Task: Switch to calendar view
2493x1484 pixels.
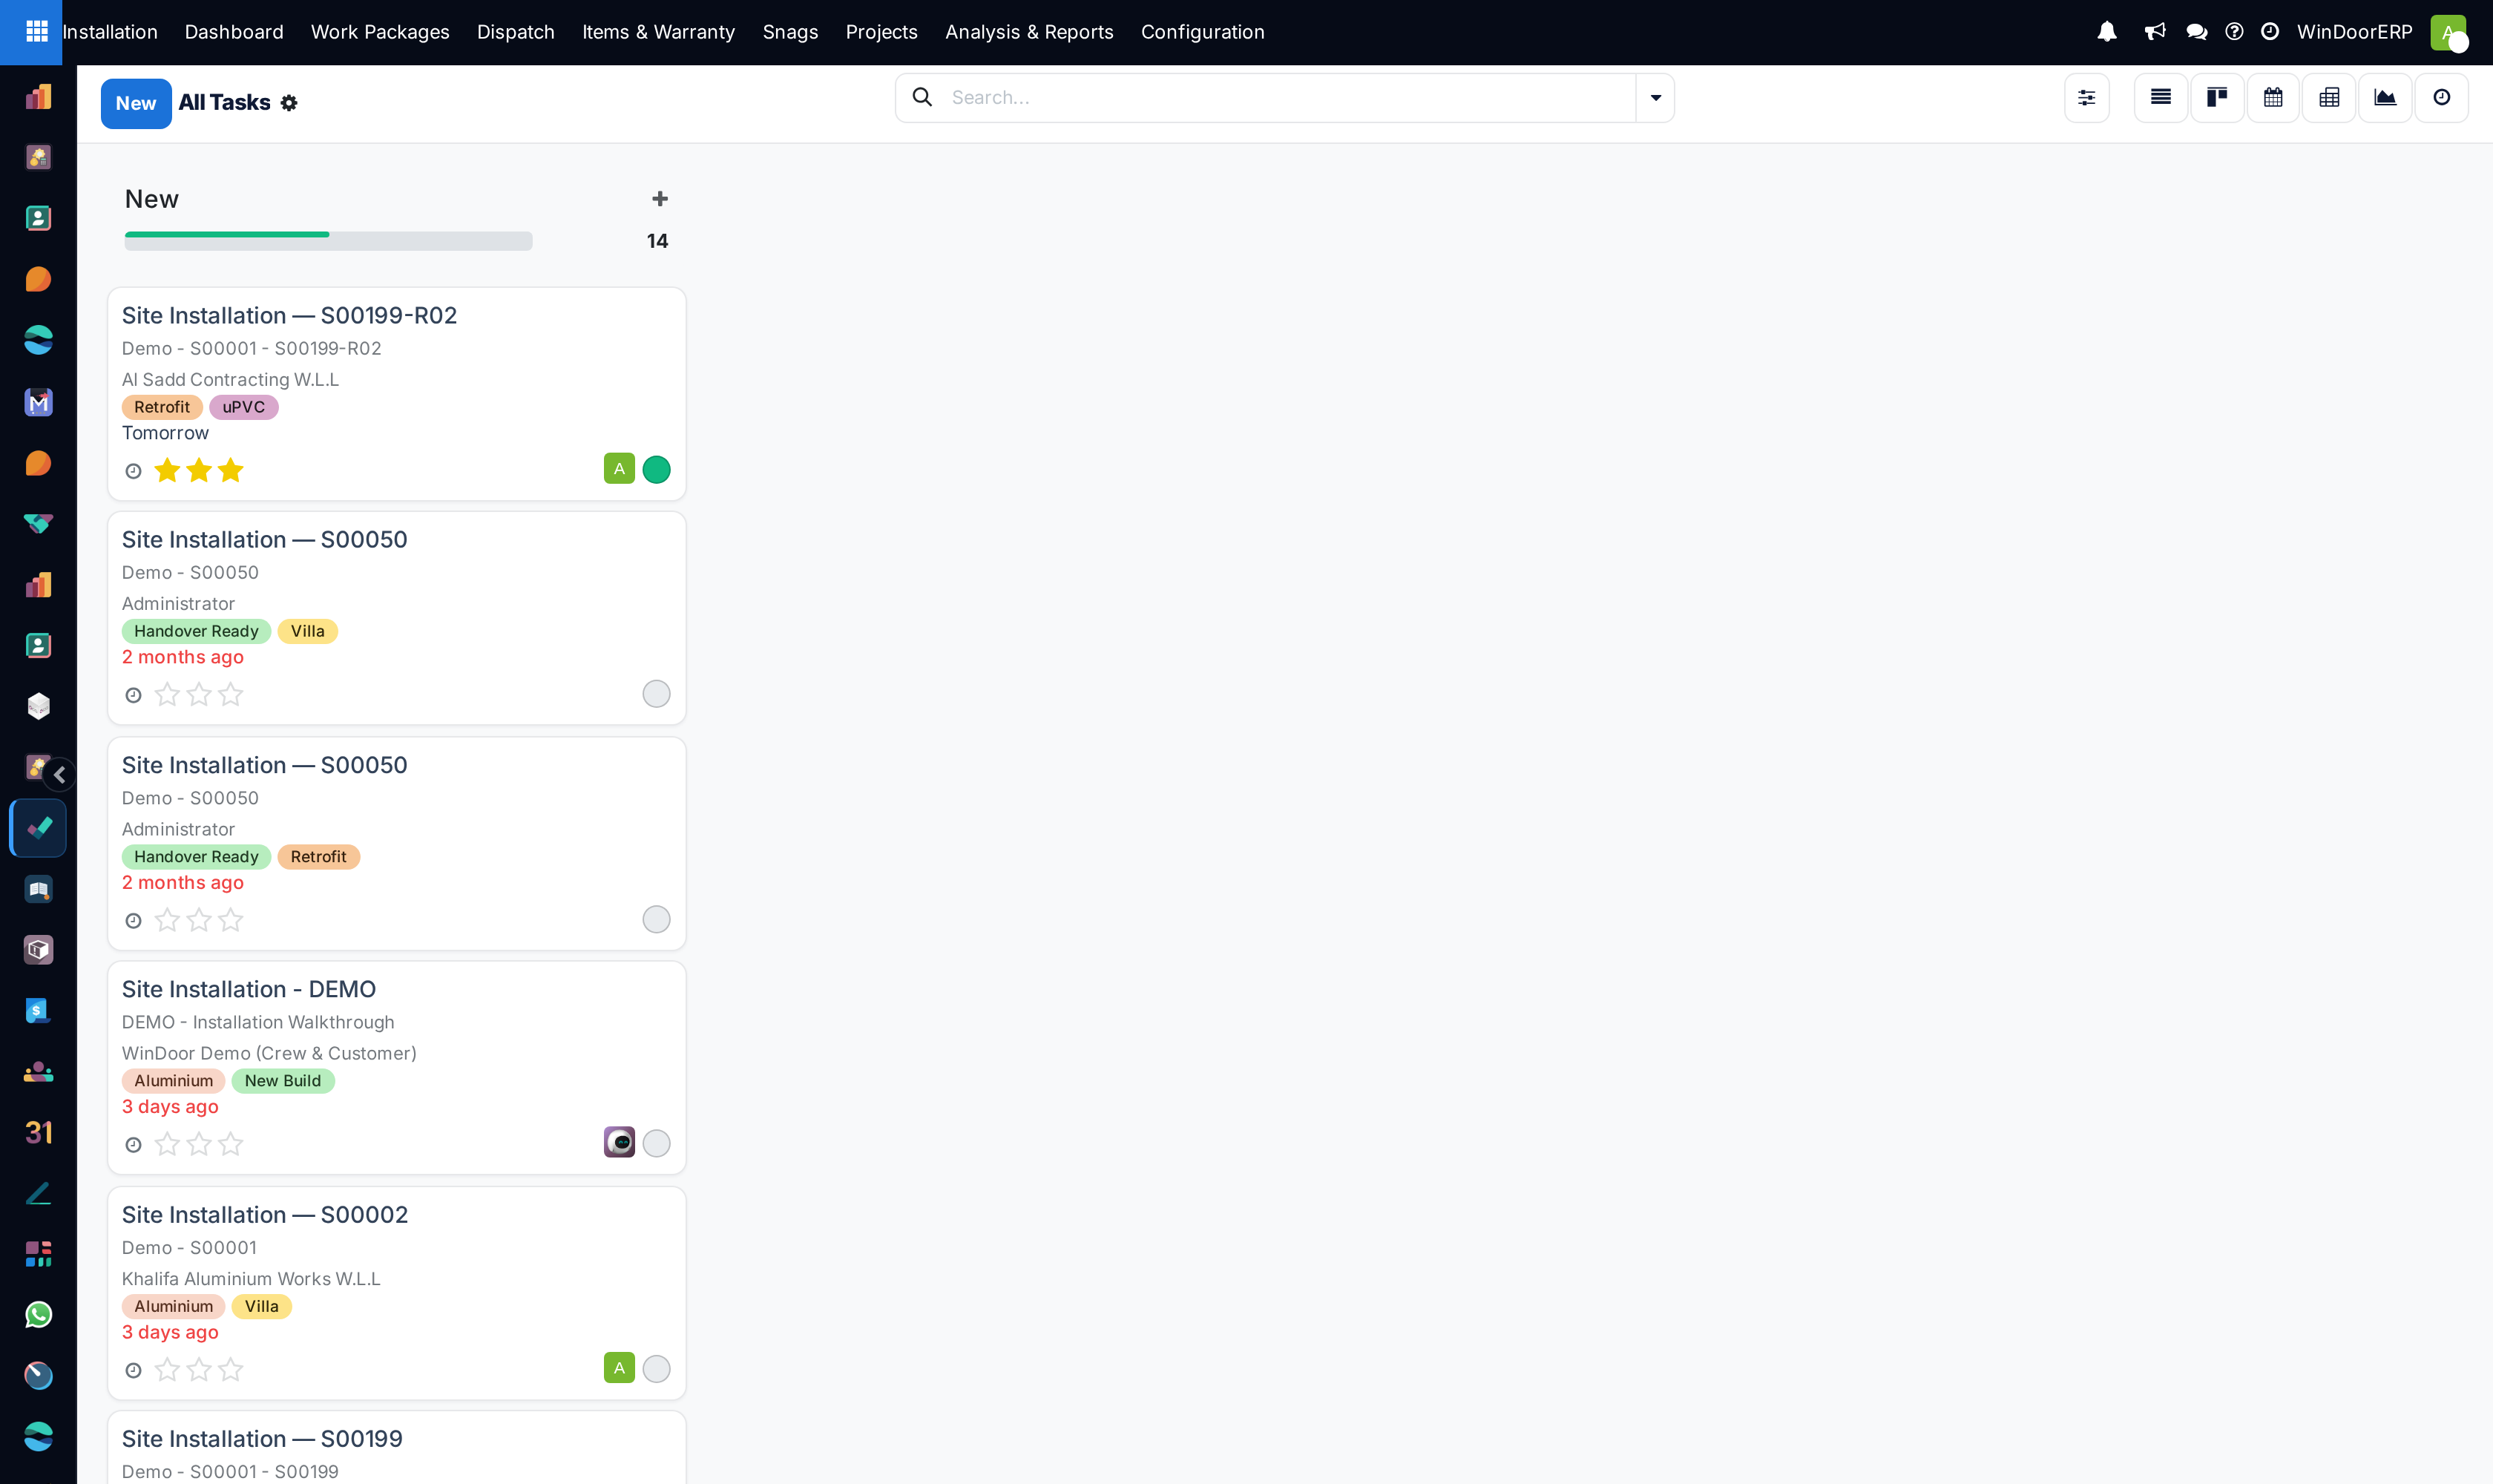Action: click(x=2273, y=97)
